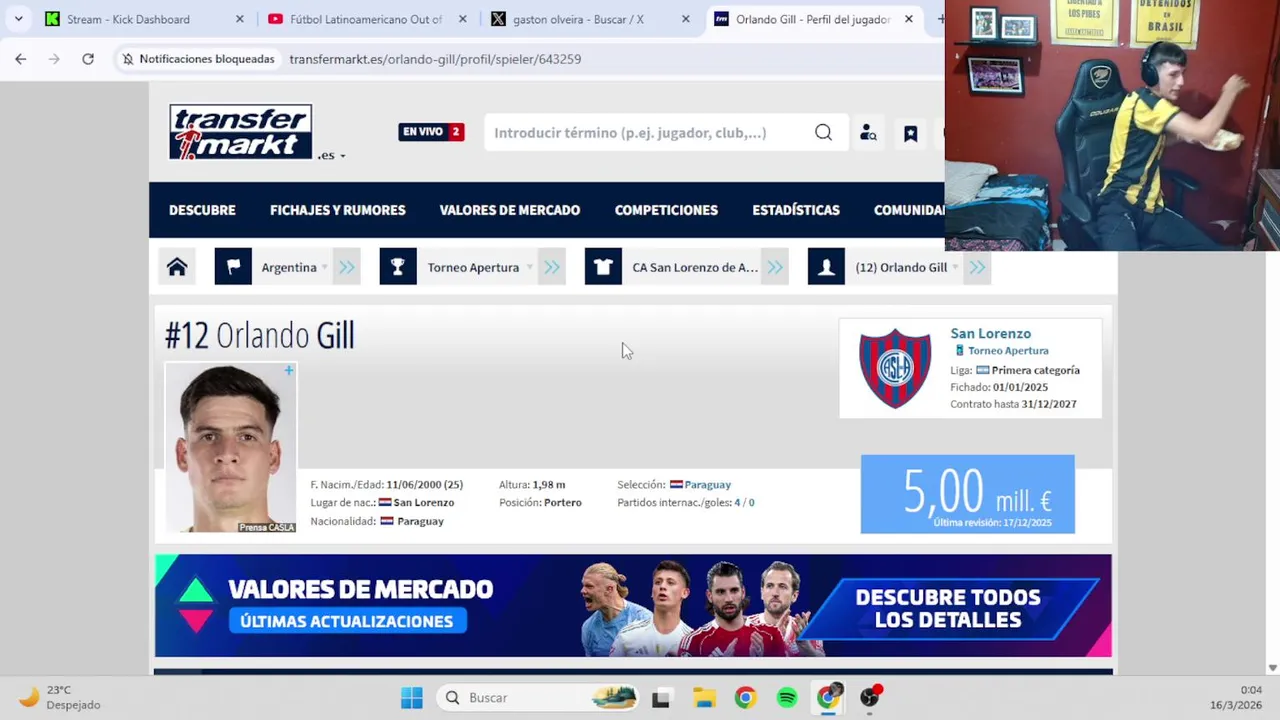Screen dimensions: 1280x720
Task: Open the Windows Start menu
Action: click(411, 697)
